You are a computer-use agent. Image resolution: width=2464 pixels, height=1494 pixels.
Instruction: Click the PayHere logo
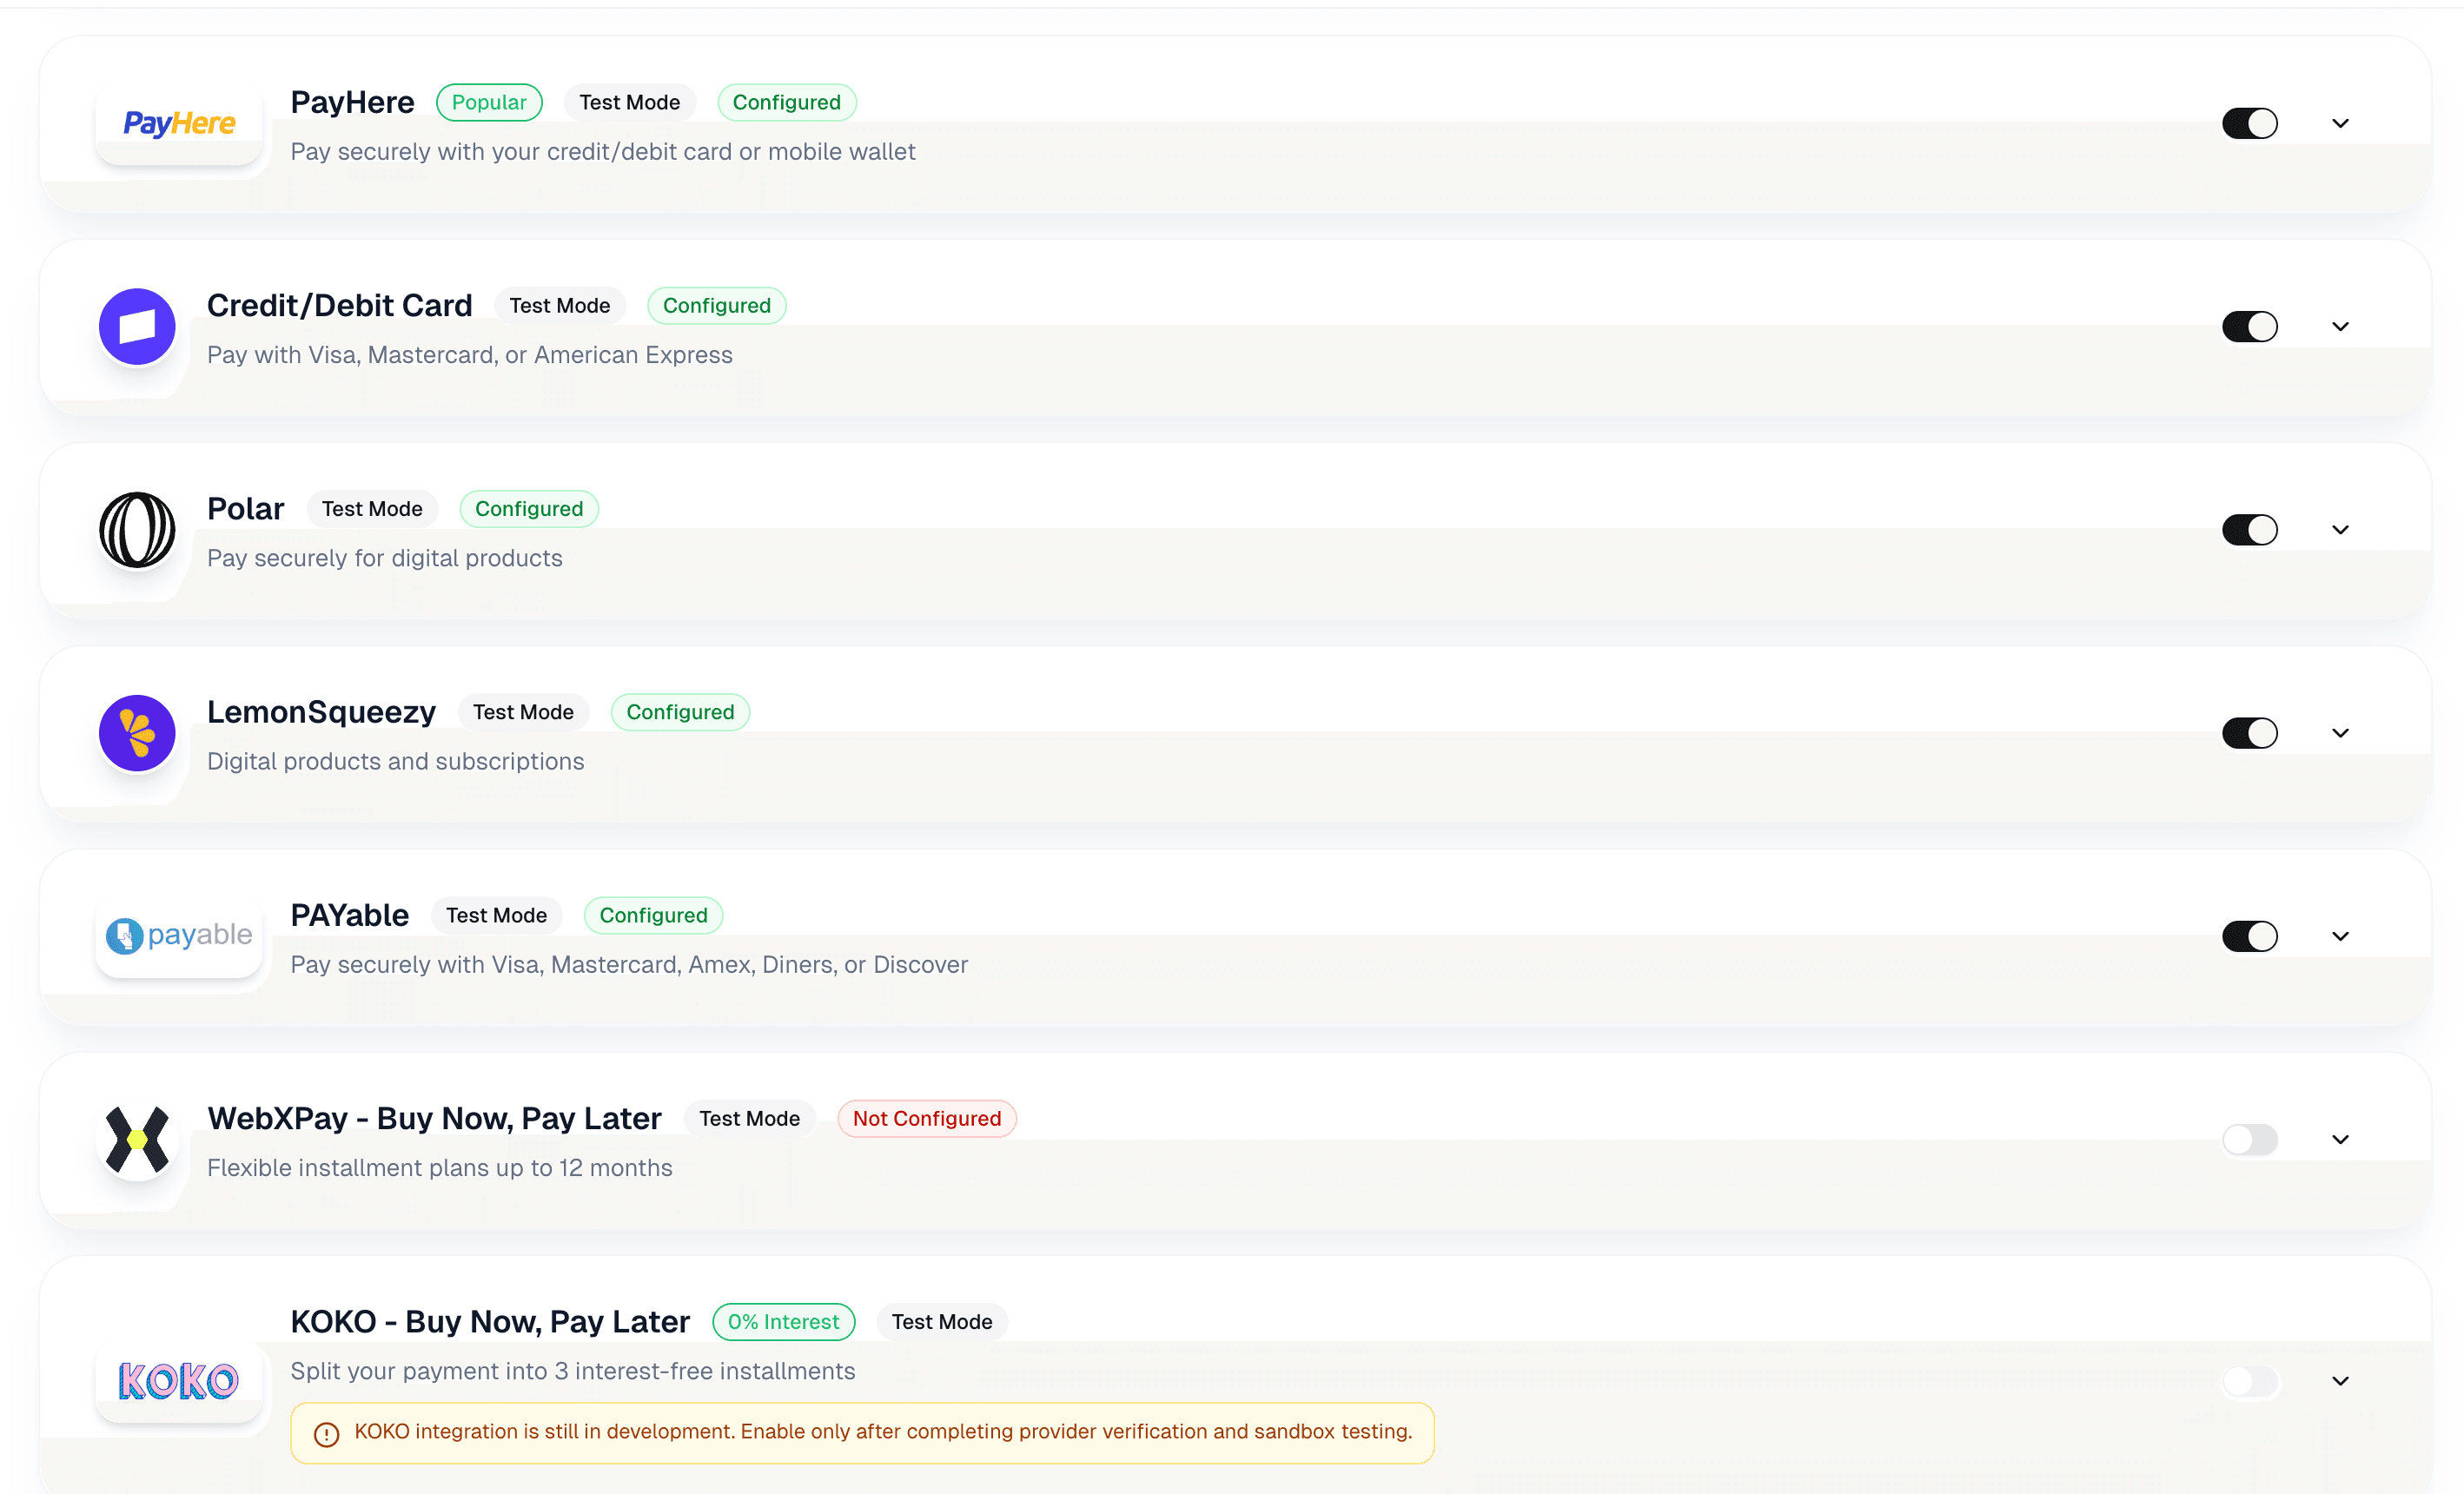[179, 123]
